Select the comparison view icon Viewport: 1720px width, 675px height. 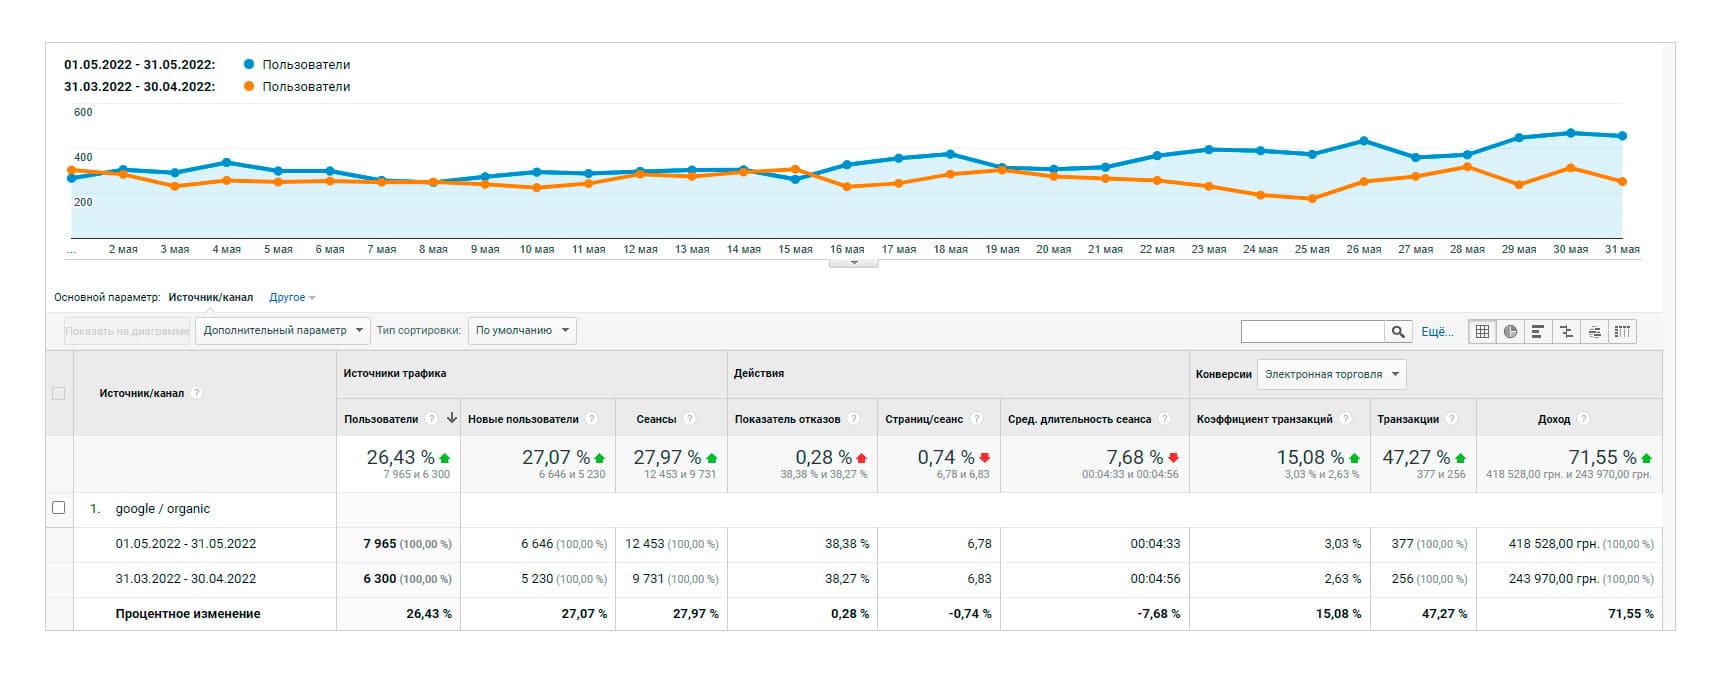(1566, 331)
